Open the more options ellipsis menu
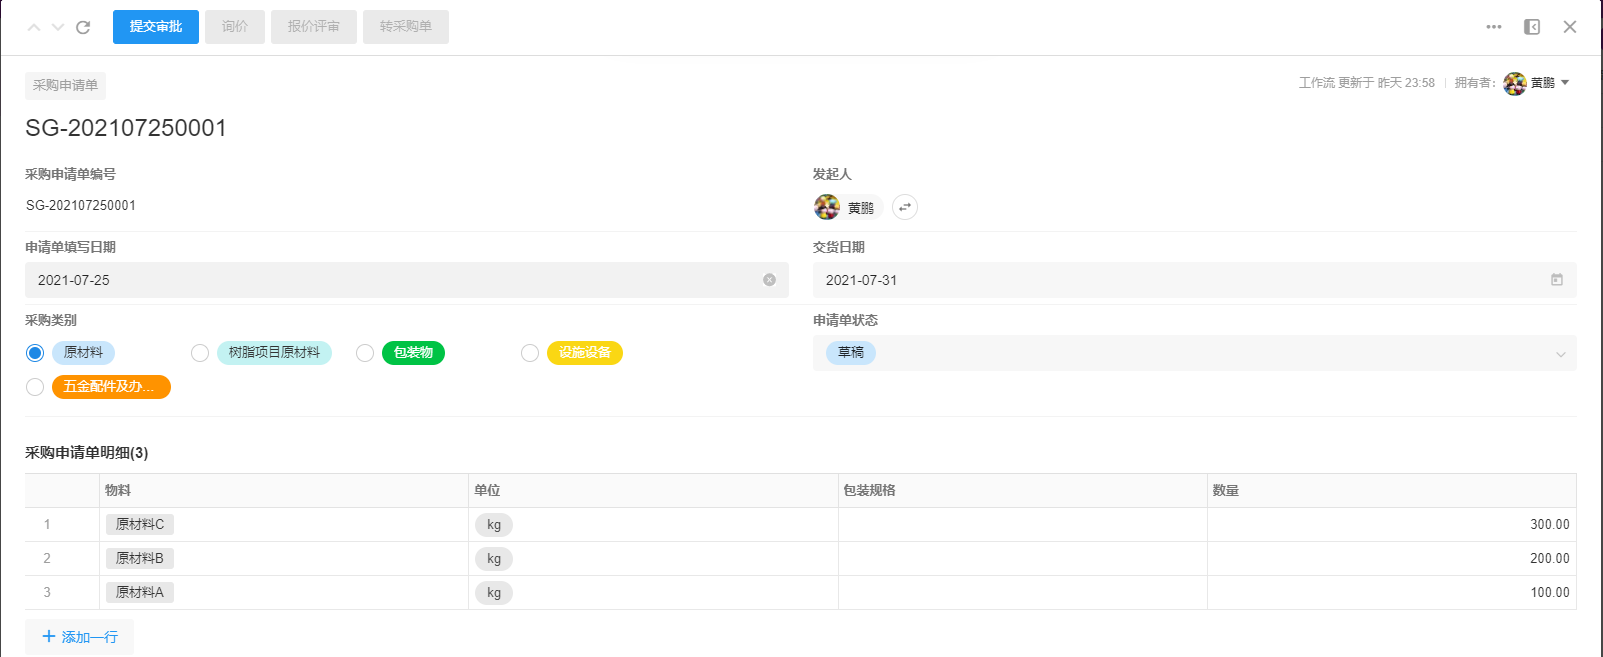Image resolution: width=1603 pixels, height=657 pixels. coord(1494,27)
